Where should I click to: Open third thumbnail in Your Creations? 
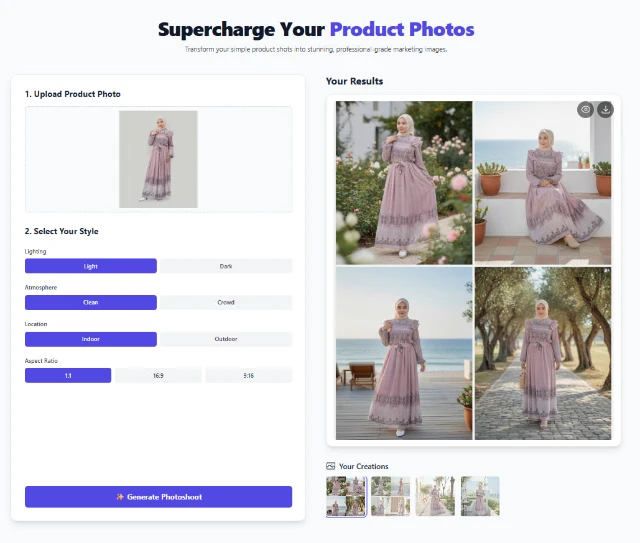435,496
